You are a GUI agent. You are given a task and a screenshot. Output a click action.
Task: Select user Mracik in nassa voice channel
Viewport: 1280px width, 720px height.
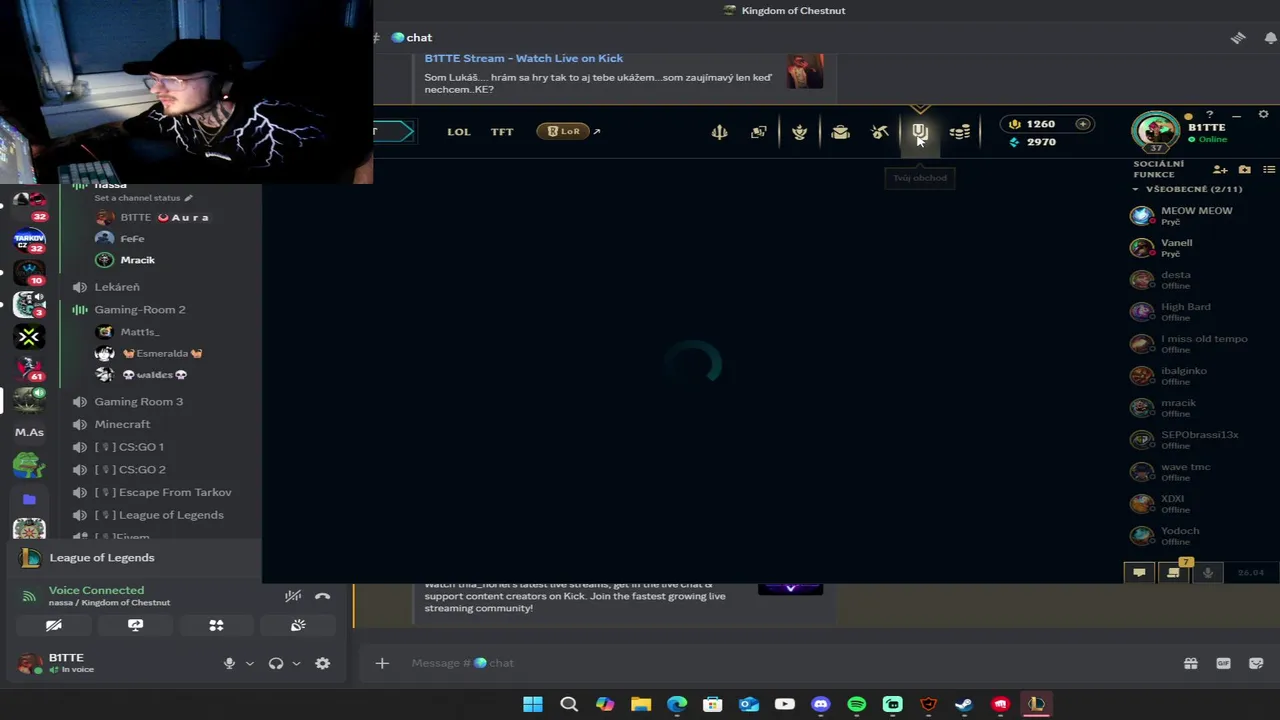(137, 260)
